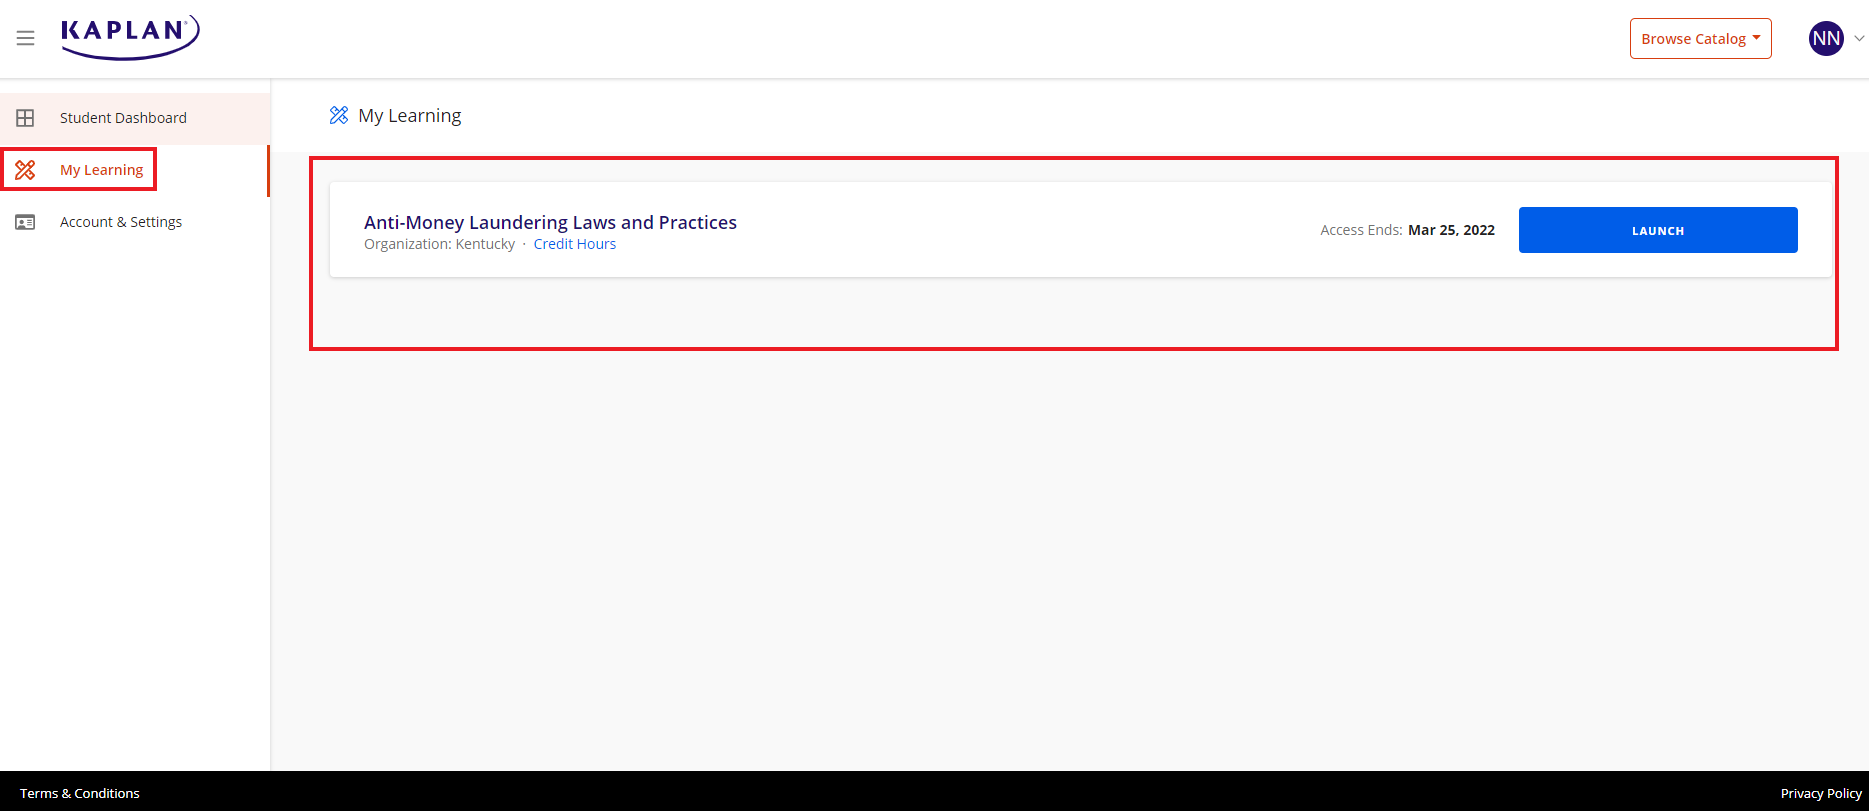Click the blue My Learning page header icon

(x=339, y=116)
